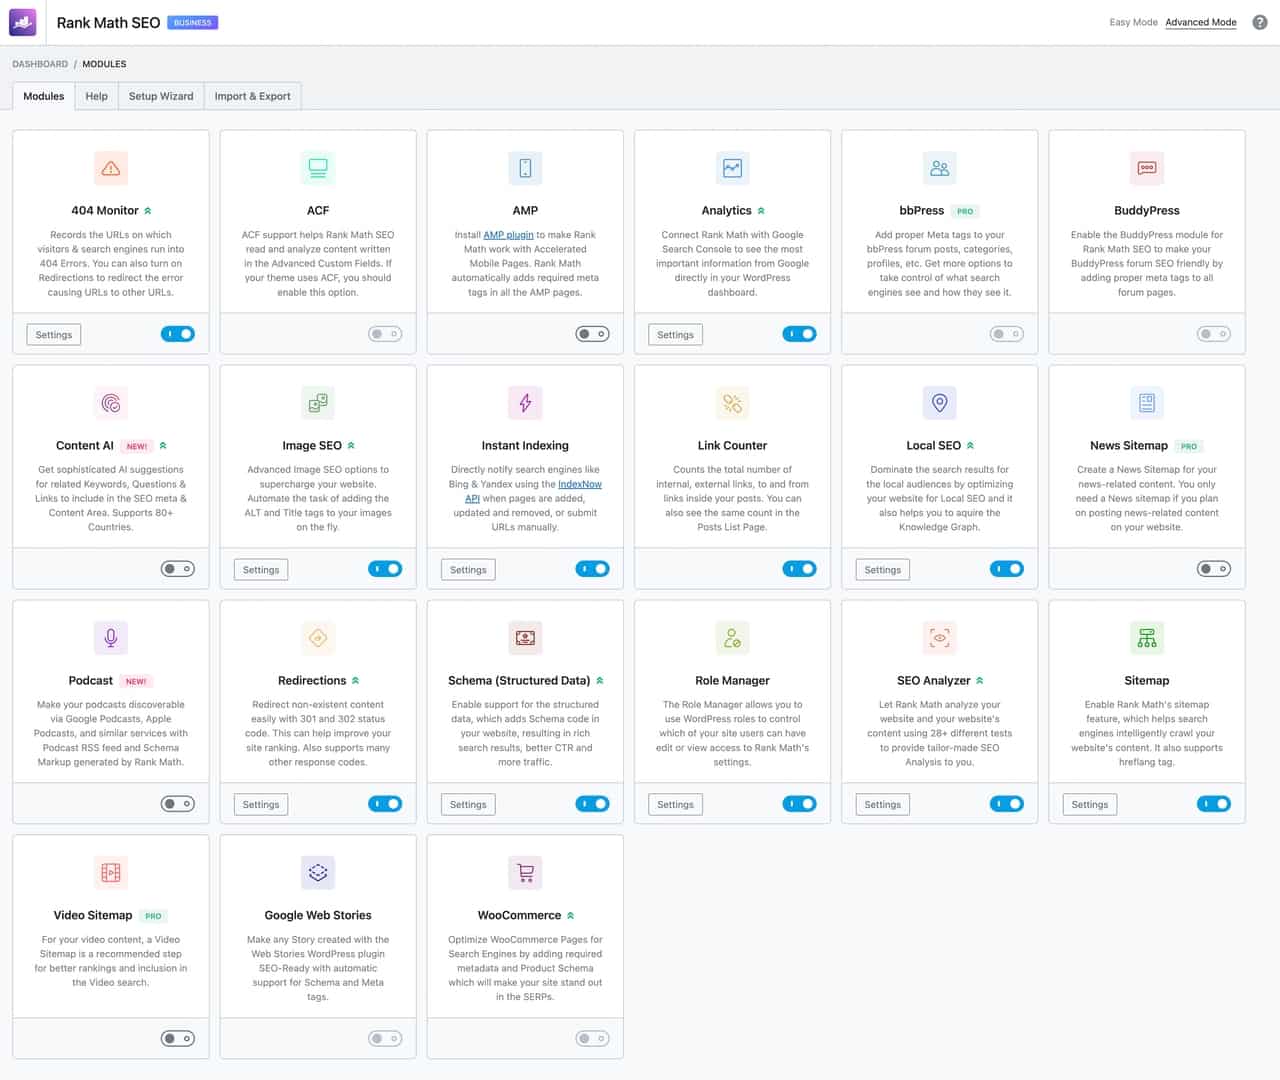Enable the News Sitemap toggle

[1214, 569]
